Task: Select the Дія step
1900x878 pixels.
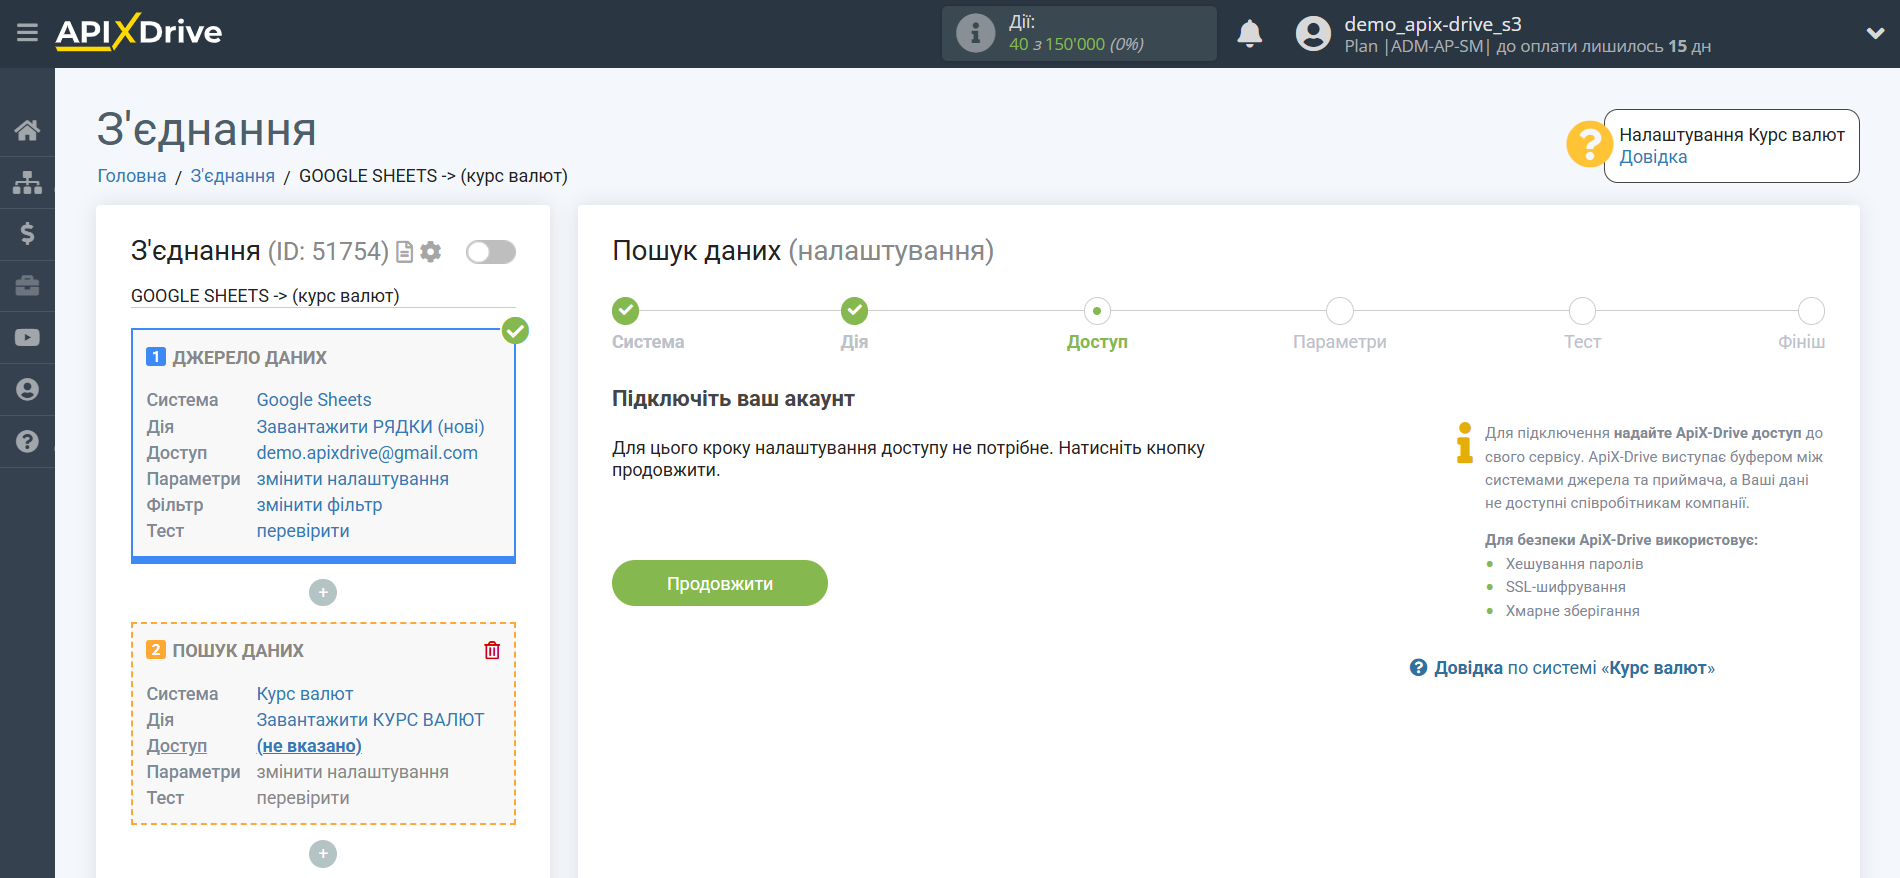Action: point(855,311)
